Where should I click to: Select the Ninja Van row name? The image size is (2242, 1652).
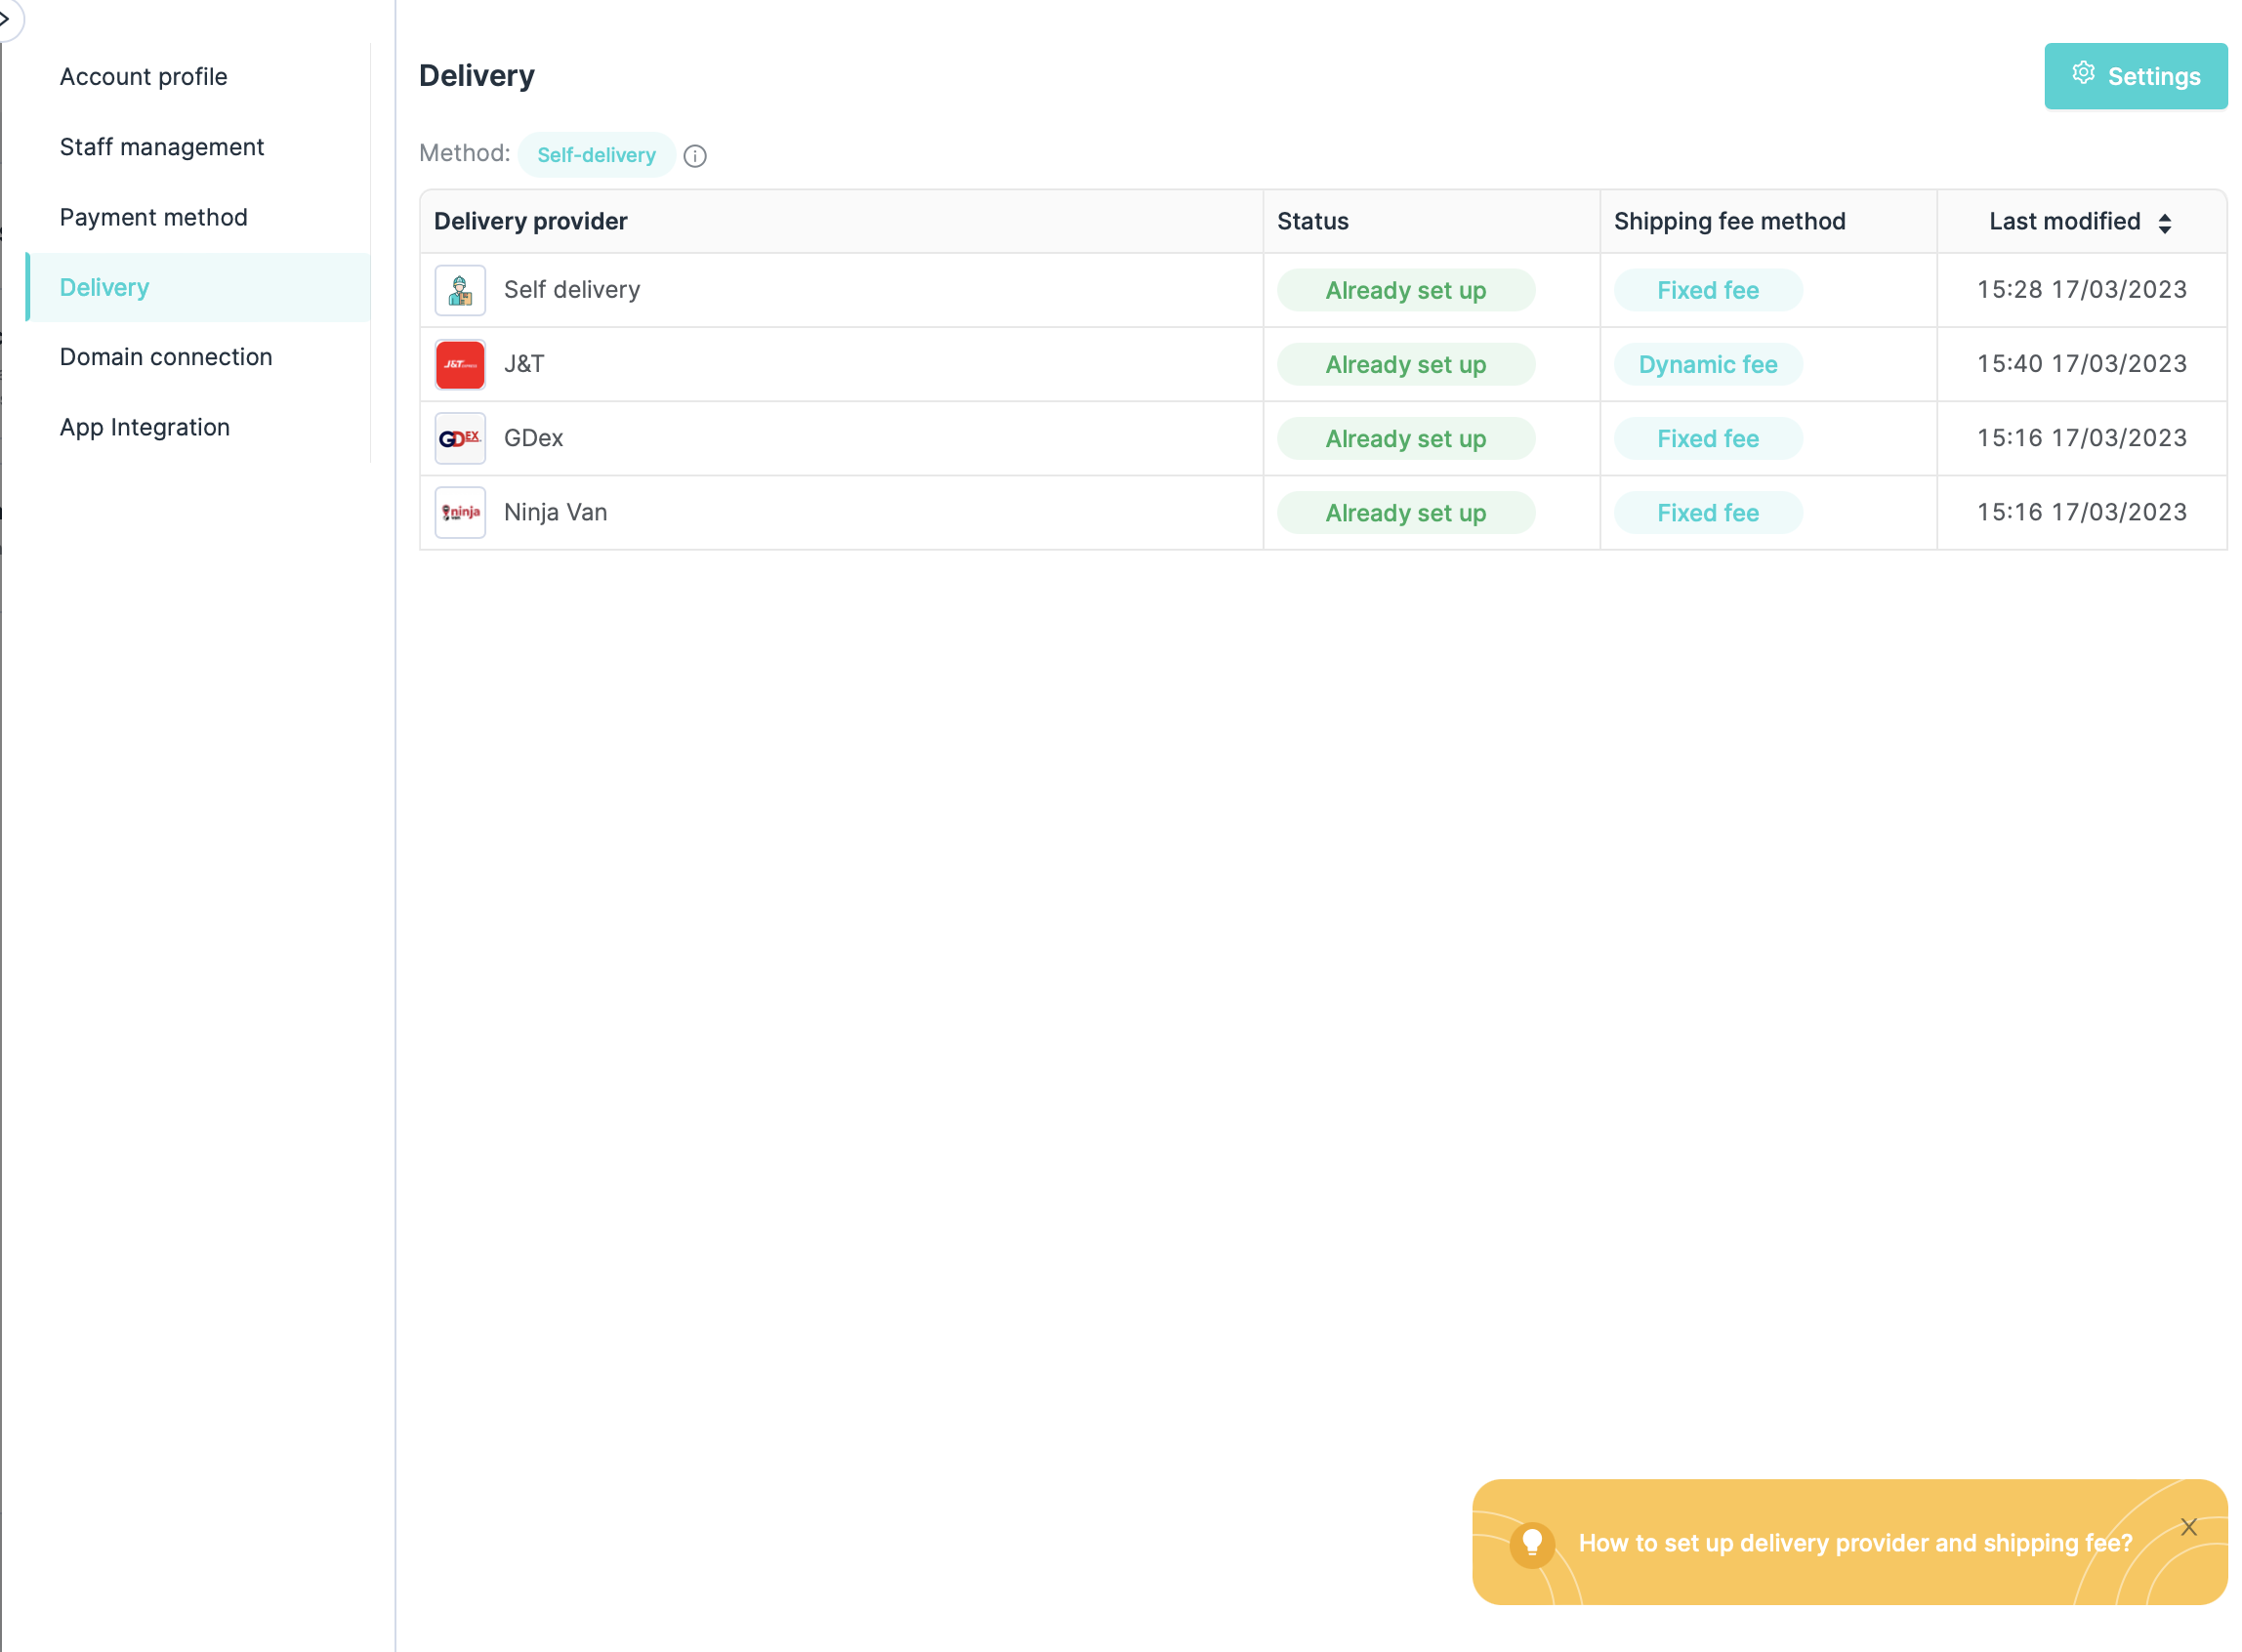(x=555, y=512)
